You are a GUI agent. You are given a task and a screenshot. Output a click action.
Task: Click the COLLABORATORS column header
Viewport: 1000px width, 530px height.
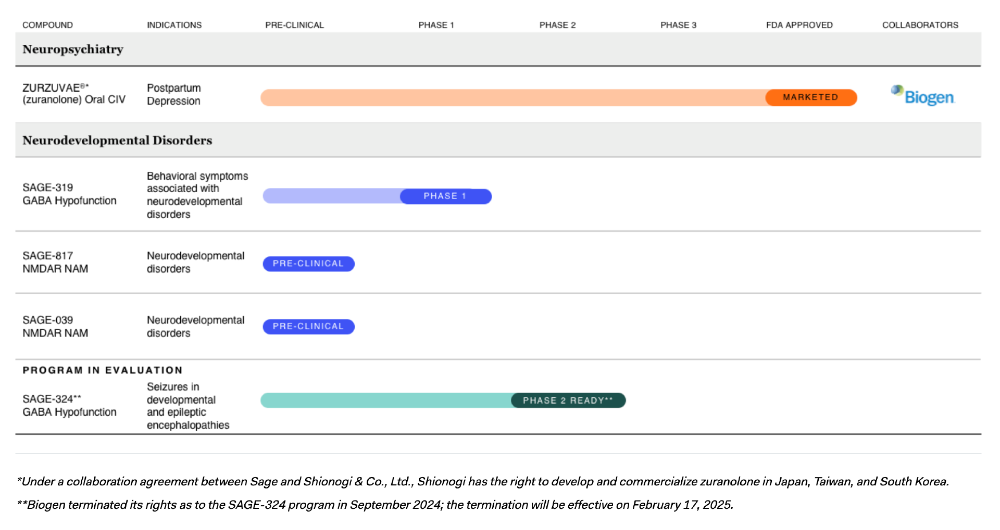click(x=920, y=25)
